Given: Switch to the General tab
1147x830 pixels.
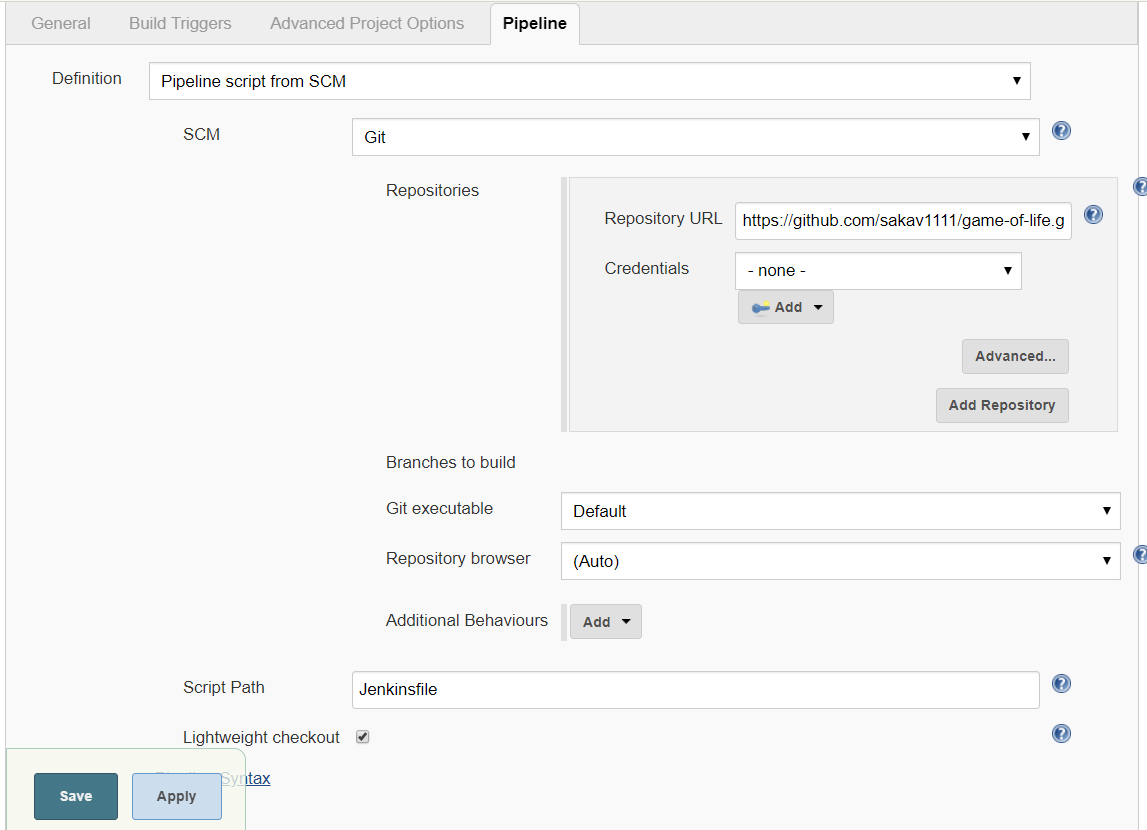Looking at the screenshot, I should [x=61, y=23].
